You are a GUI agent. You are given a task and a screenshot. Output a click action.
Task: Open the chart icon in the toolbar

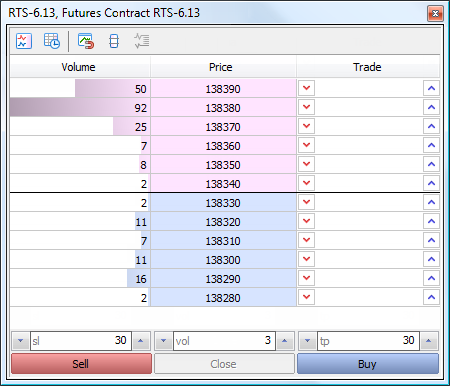[x=24, y=41]
